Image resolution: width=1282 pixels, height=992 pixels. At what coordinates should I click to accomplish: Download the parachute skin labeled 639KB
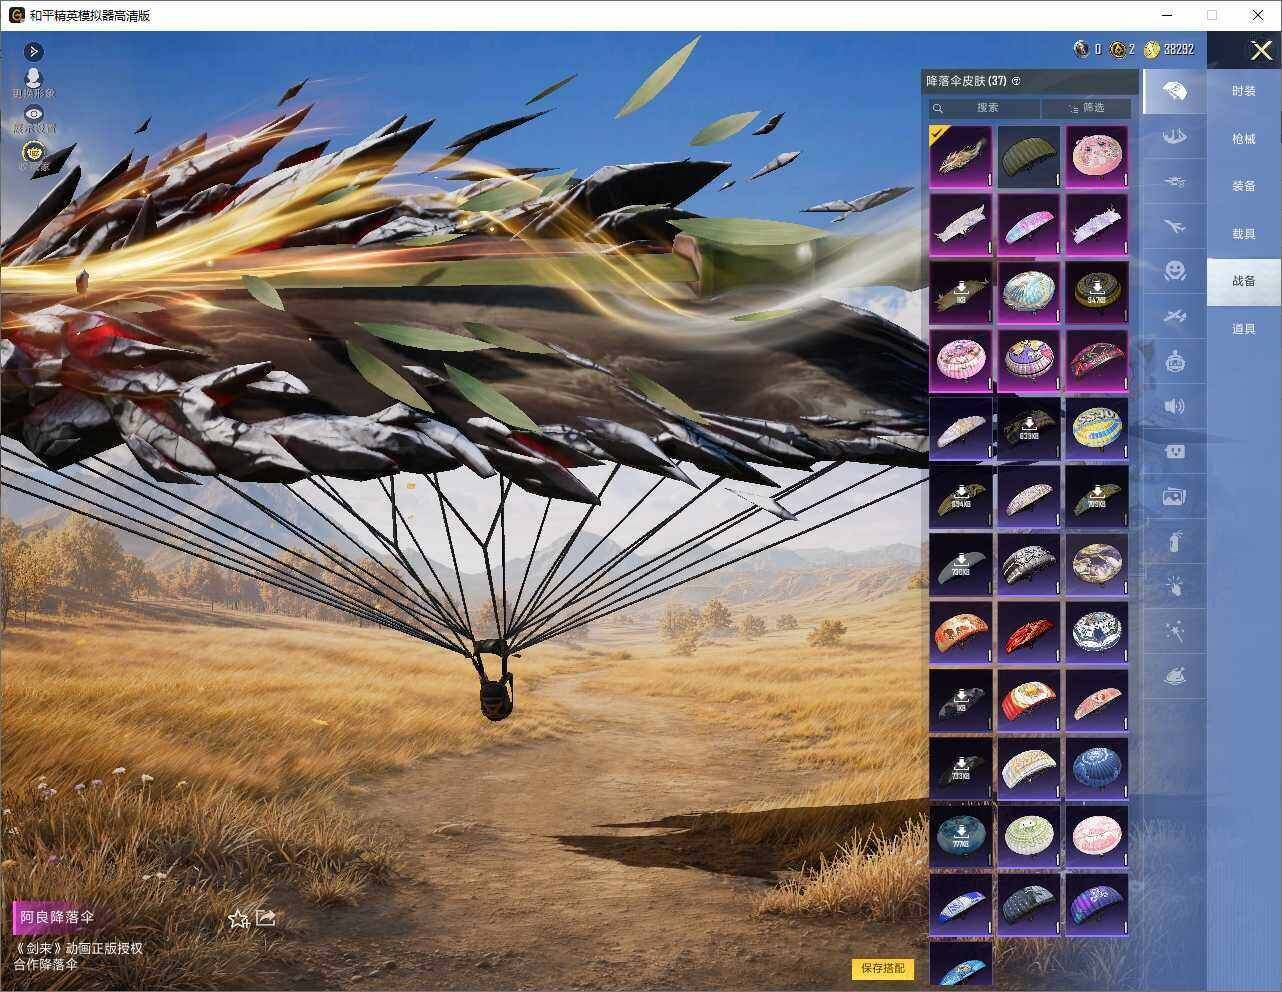pyautogui.click(x=1029, y=428)
